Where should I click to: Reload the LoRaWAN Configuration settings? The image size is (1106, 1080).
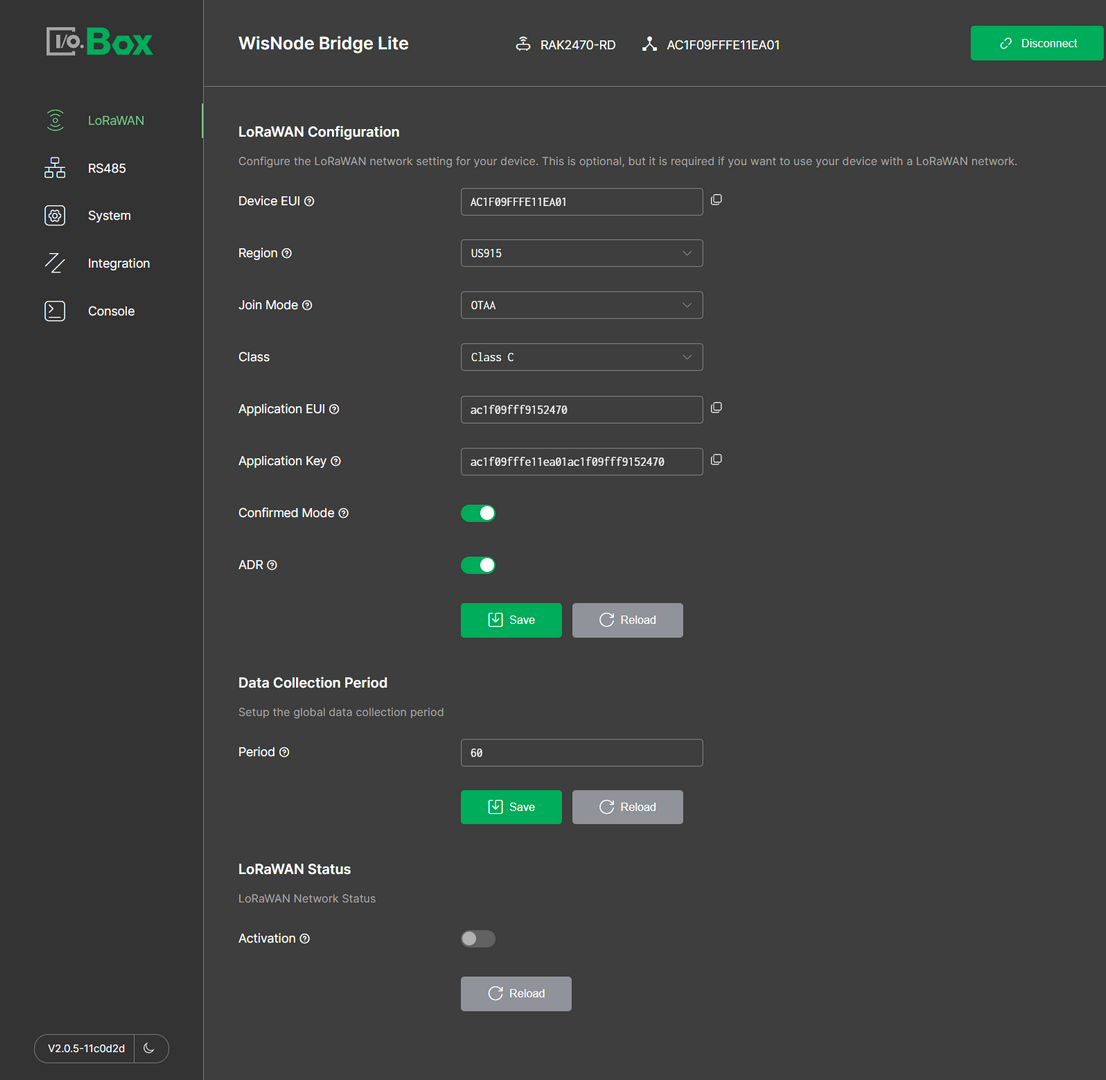628,620
